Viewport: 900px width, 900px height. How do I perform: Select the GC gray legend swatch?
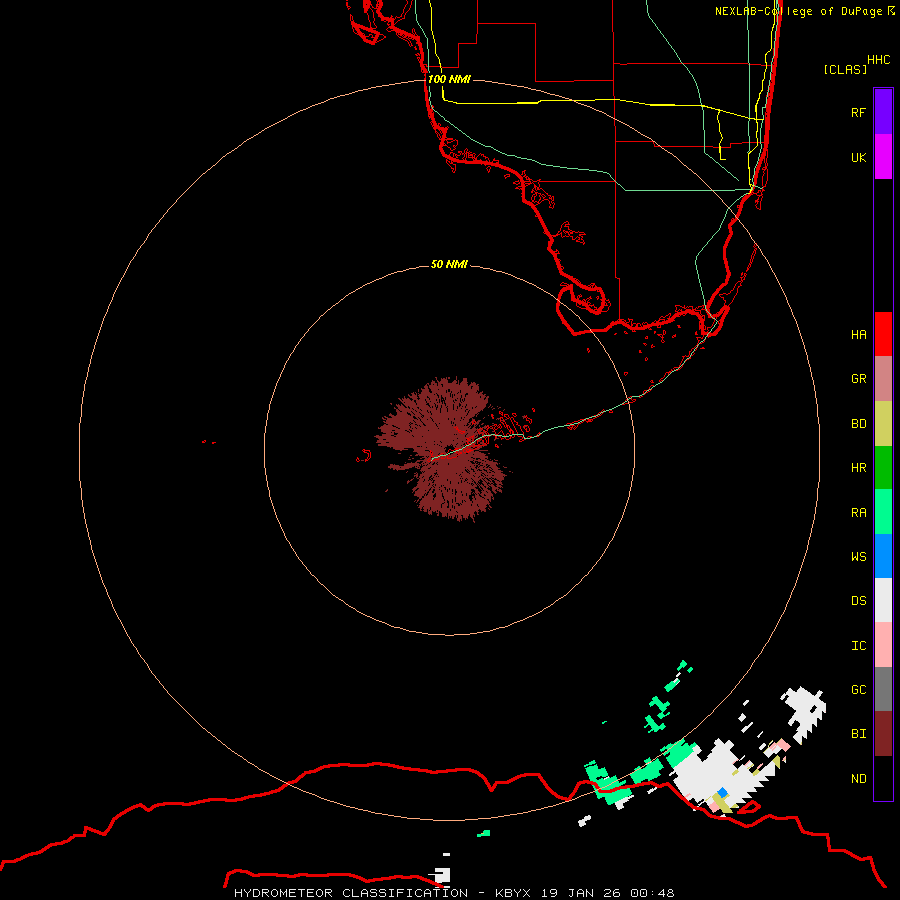883,689
